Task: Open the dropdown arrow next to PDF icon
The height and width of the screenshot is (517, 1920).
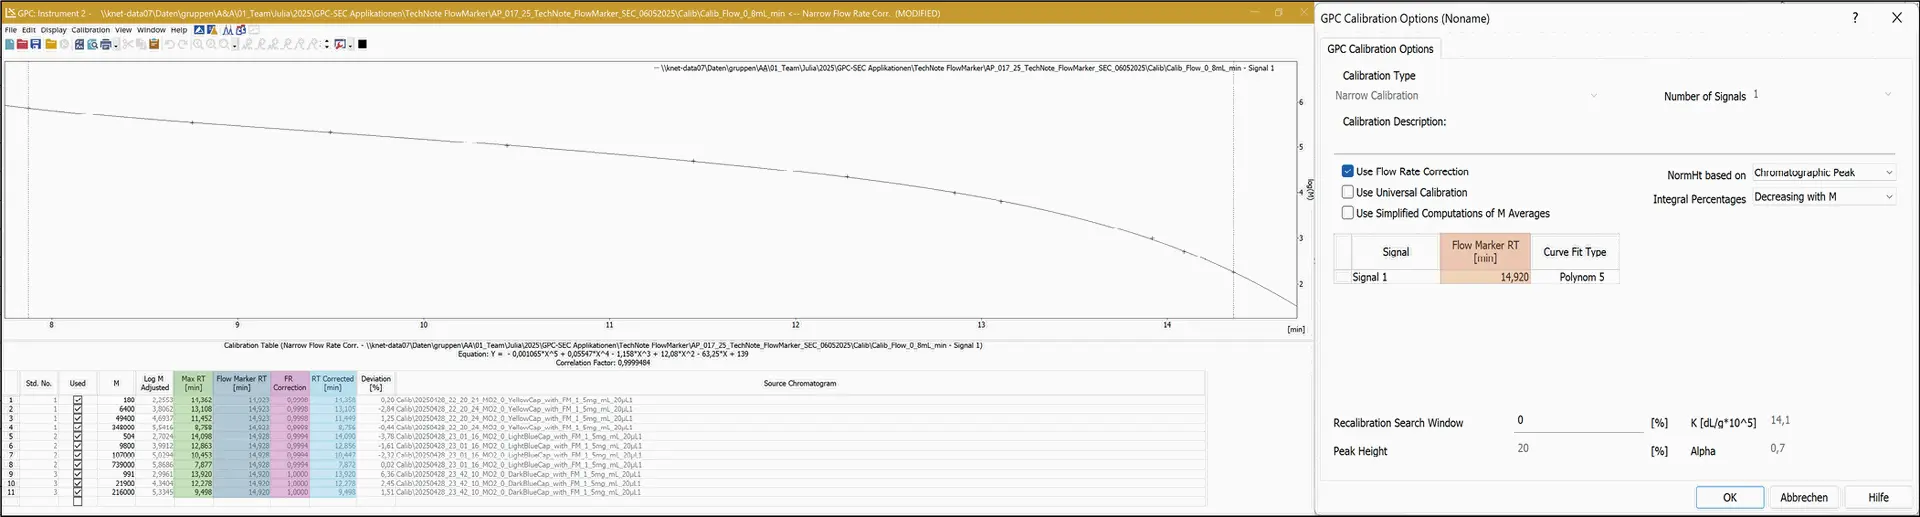Action: (350, 45)
